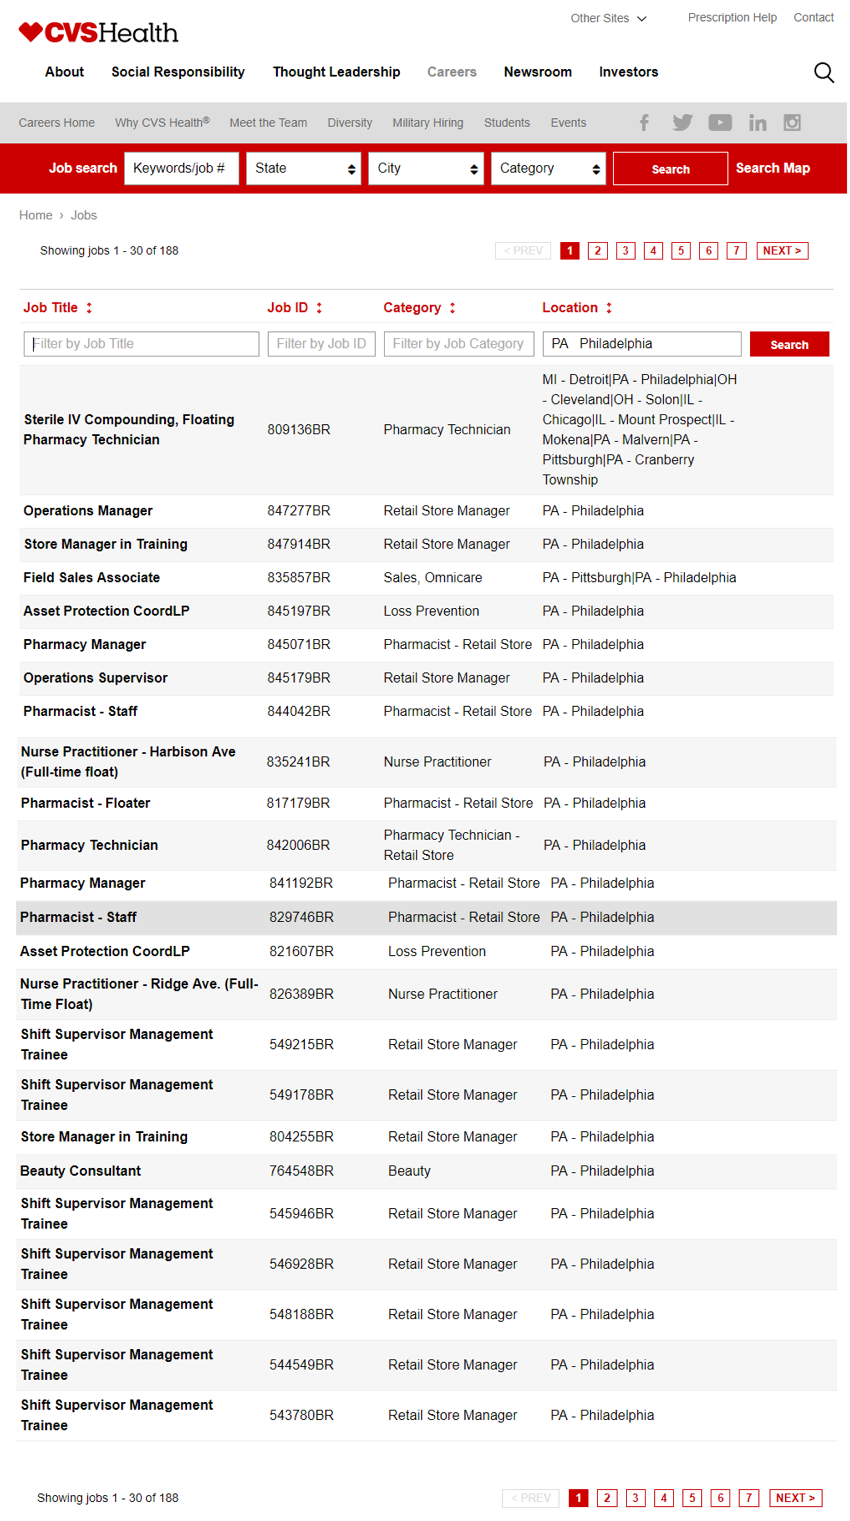Click the Prescription Help link
The width and height of the screenshot is (850, 1521).
pyautogui.click(x=732, y=18)
